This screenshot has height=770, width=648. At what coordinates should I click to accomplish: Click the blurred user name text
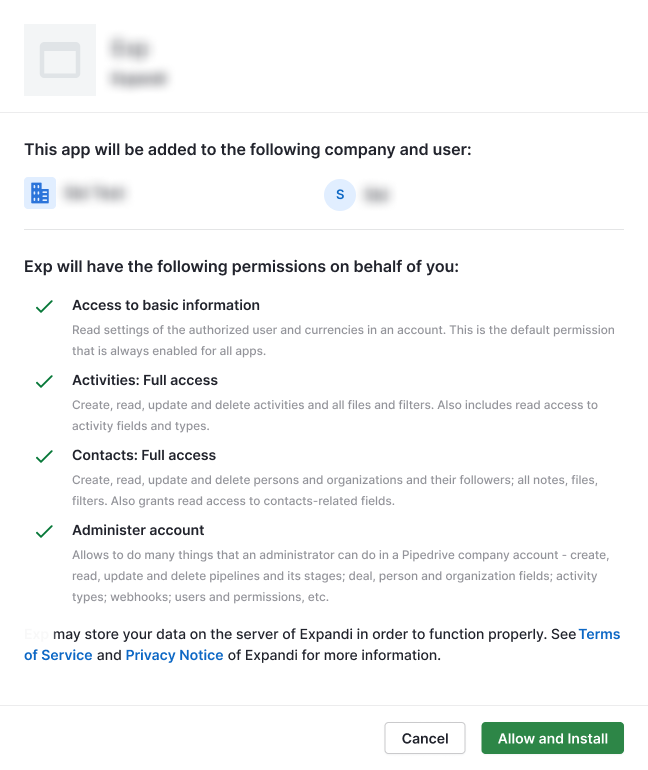pos(375,195)
